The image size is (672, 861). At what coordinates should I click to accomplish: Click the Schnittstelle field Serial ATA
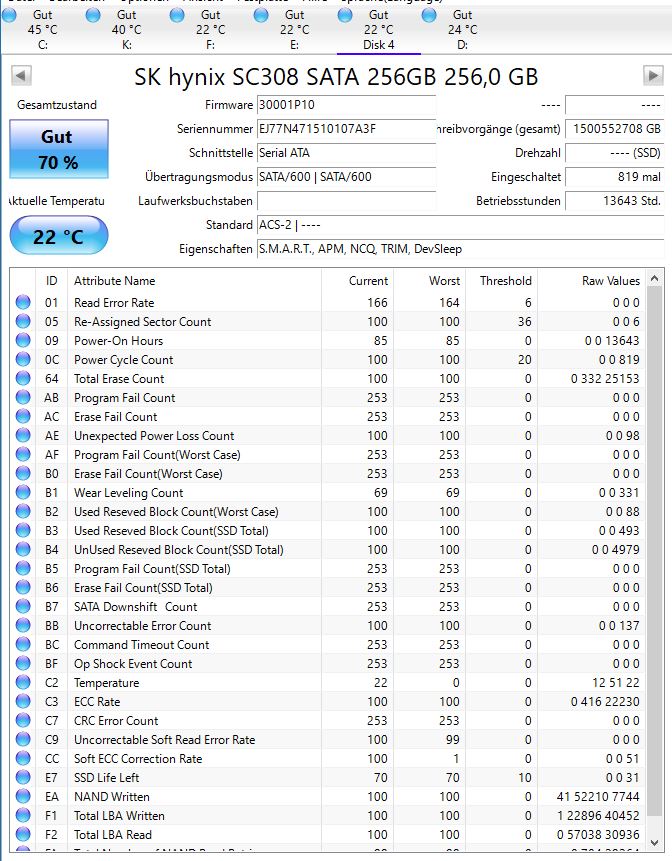click(x=346, y=153)
